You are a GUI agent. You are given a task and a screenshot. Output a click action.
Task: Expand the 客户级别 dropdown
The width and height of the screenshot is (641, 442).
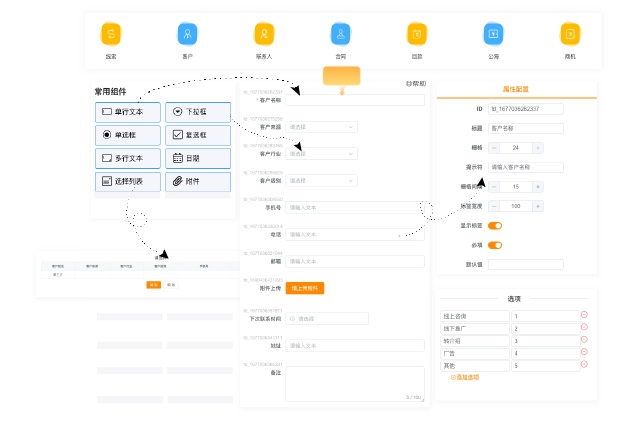point(321,181)
